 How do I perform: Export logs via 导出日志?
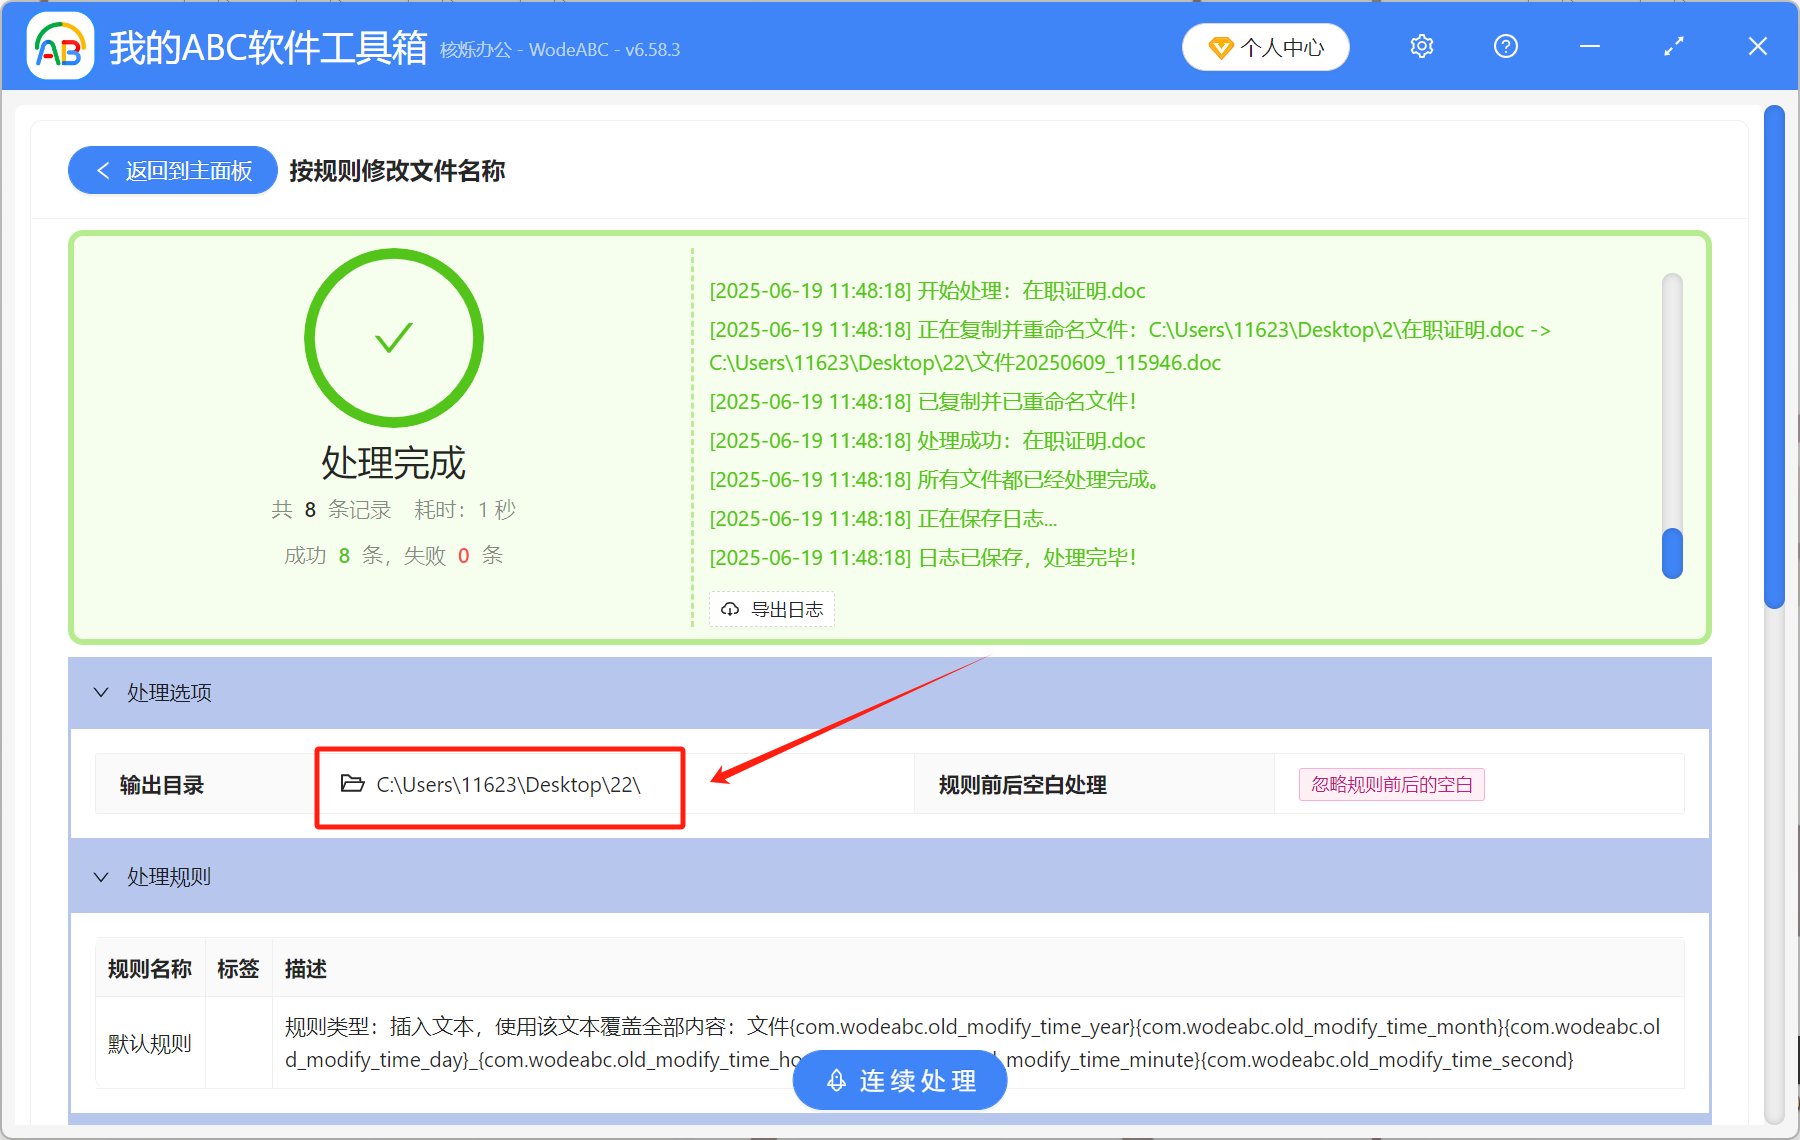coord(771,609)
